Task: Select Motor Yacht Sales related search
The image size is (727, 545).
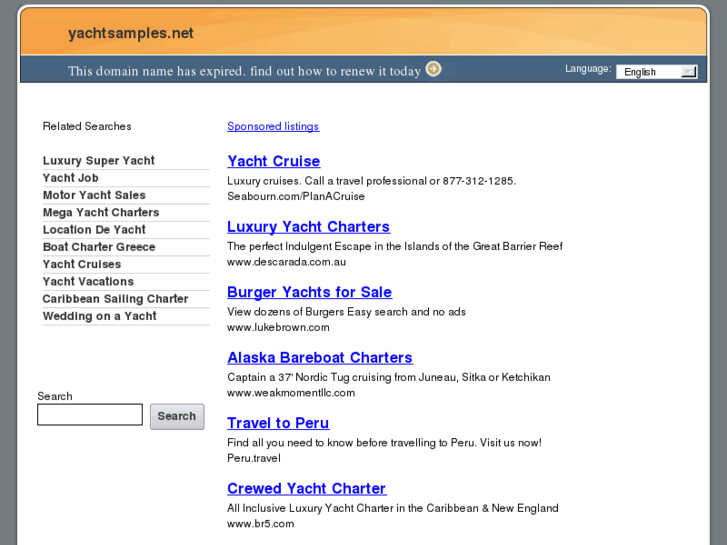Action: click(x=94, y=195)
